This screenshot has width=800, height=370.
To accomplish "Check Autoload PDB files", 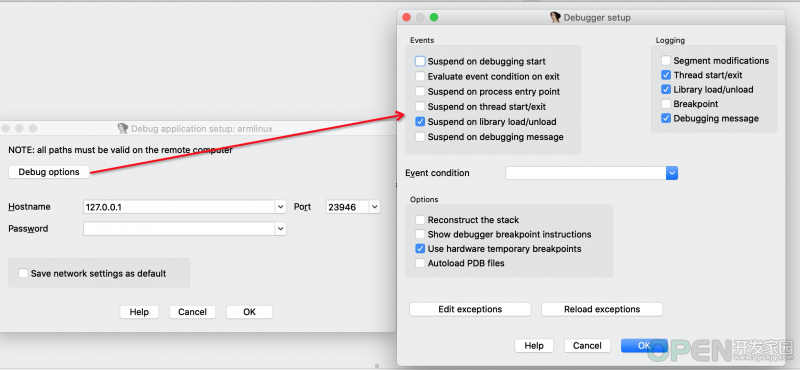I will tap(420, 263).
